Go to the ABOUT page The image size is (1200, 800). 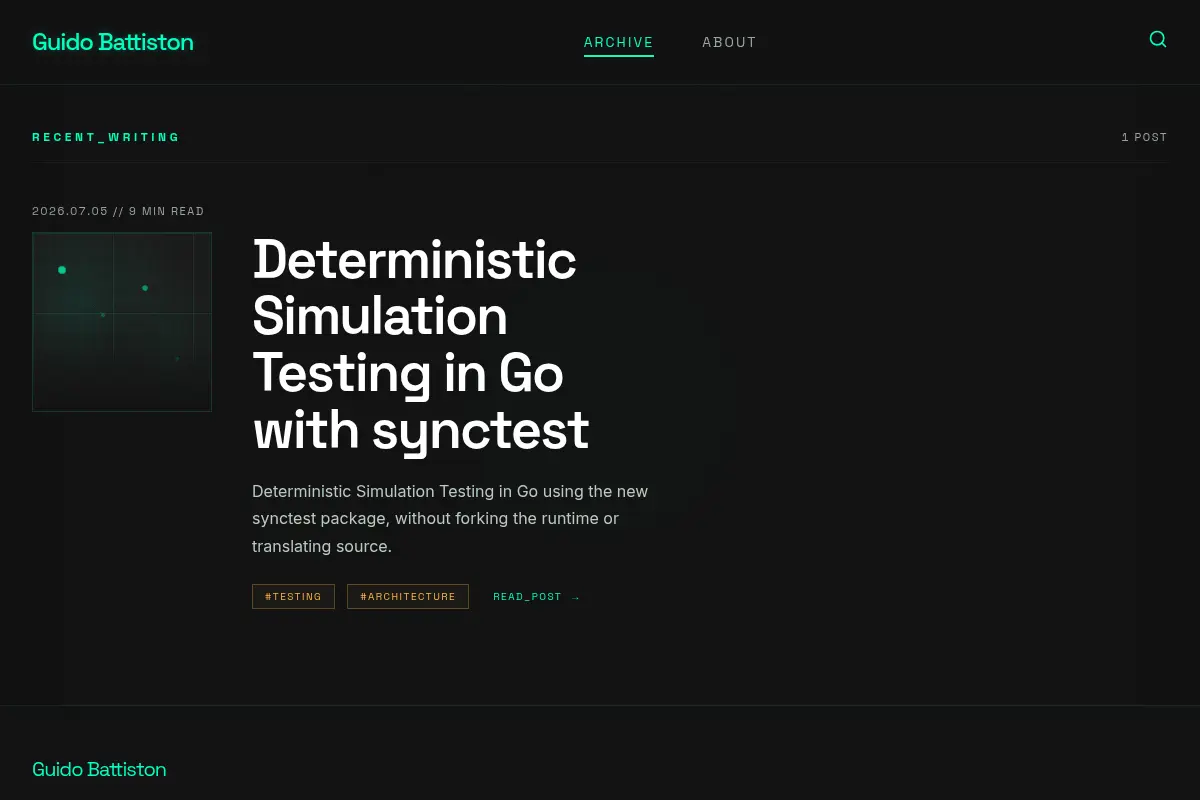pyautogui.click(x=729, y=42)
